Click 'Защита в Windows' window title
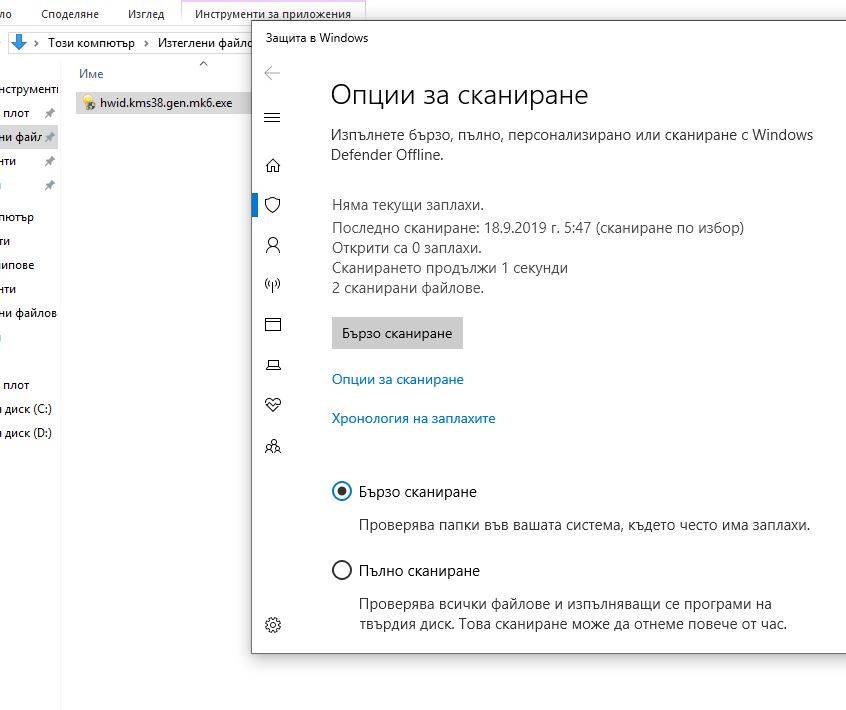This screenshot has height=710, width=846. pyautogui.click(x=317, y=38)
